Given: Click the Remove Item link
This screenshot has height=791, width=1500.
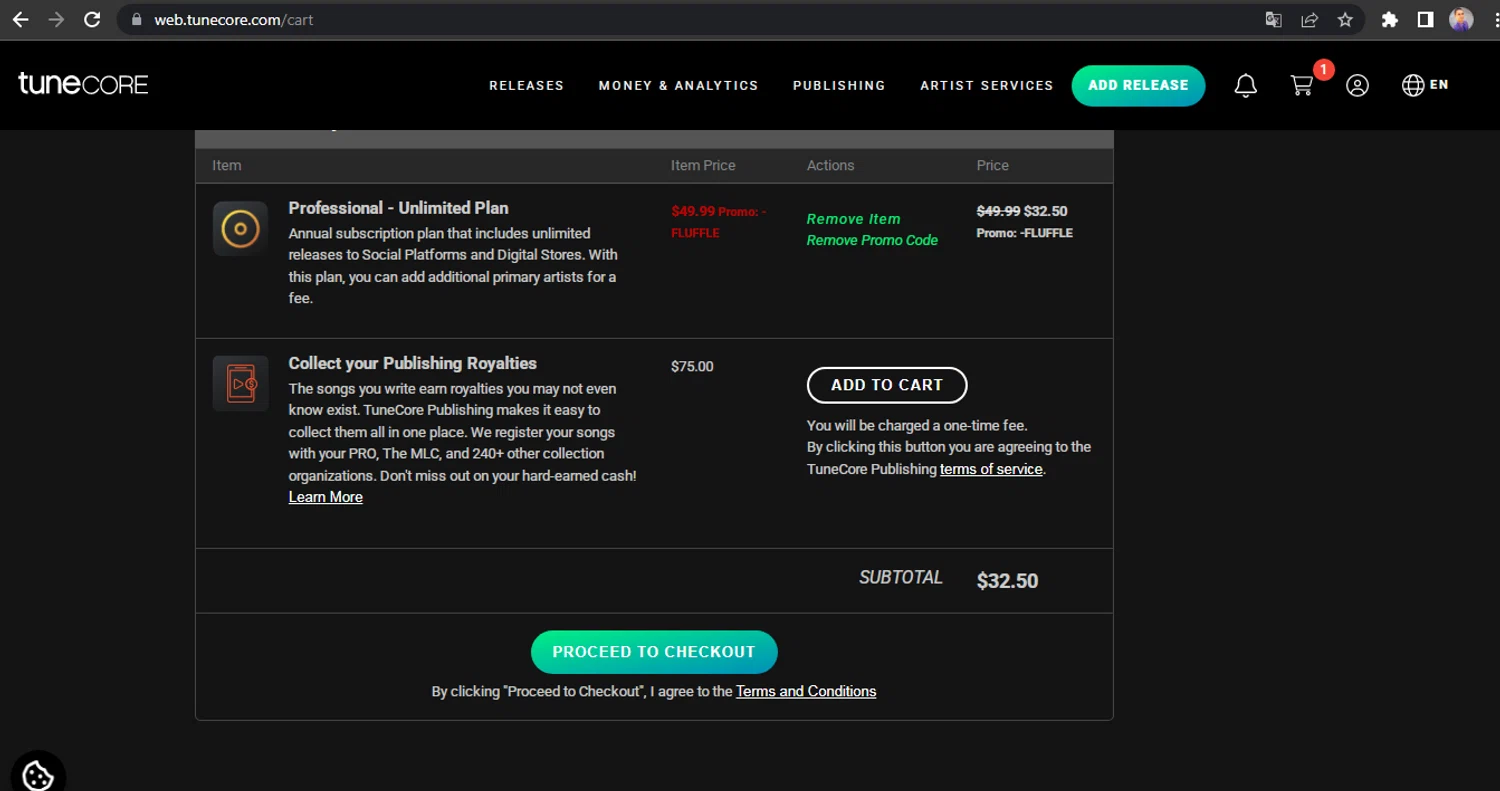Looking at the screenshot, I should (x=853, y=219).
